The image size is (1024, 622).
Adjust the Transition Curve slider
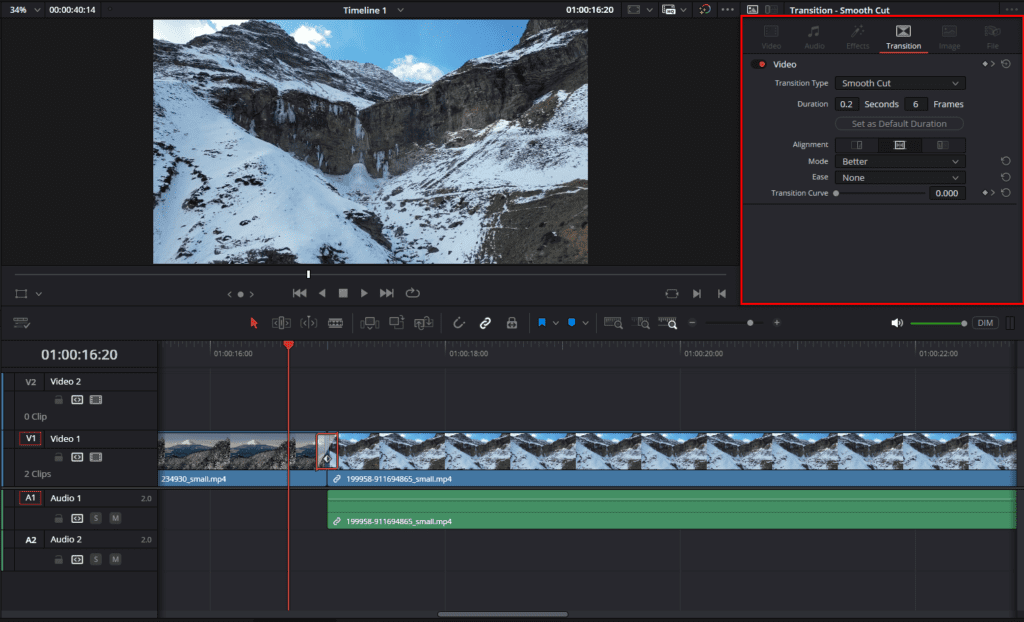[x=836, y=193]
